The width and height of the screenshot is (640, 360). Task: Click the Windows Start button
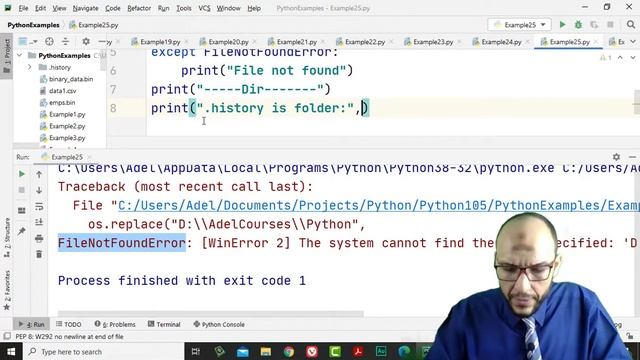[x=11, y=351]
